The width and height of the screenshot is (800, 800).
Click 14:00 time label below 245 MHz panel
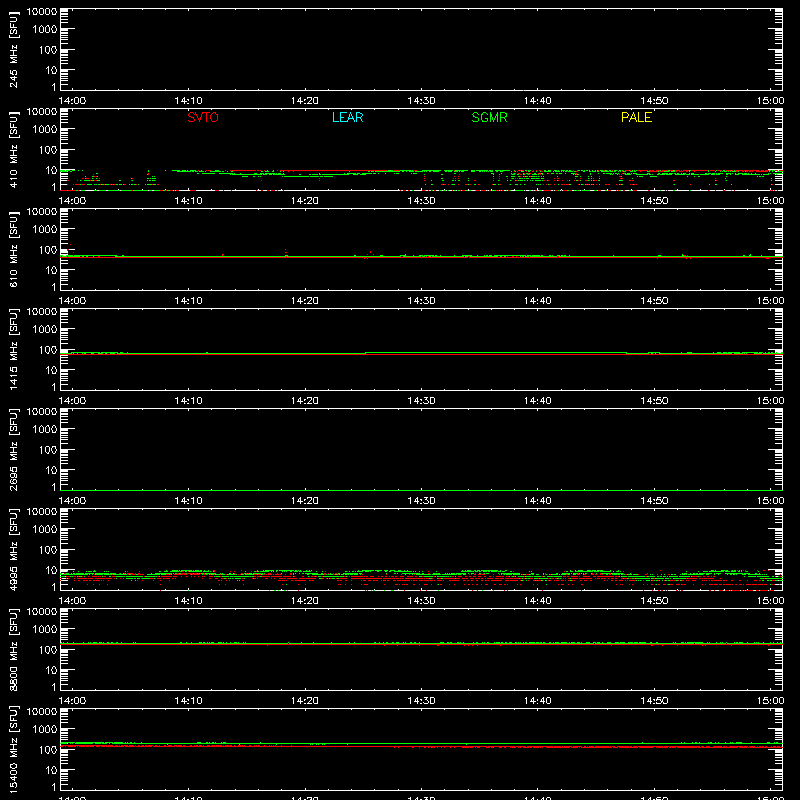pyautogui.click(x=72, y=101)
